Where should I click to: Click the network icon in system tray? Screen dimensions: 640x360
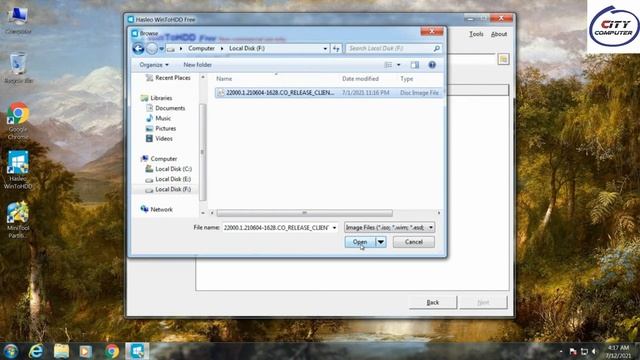584,351
